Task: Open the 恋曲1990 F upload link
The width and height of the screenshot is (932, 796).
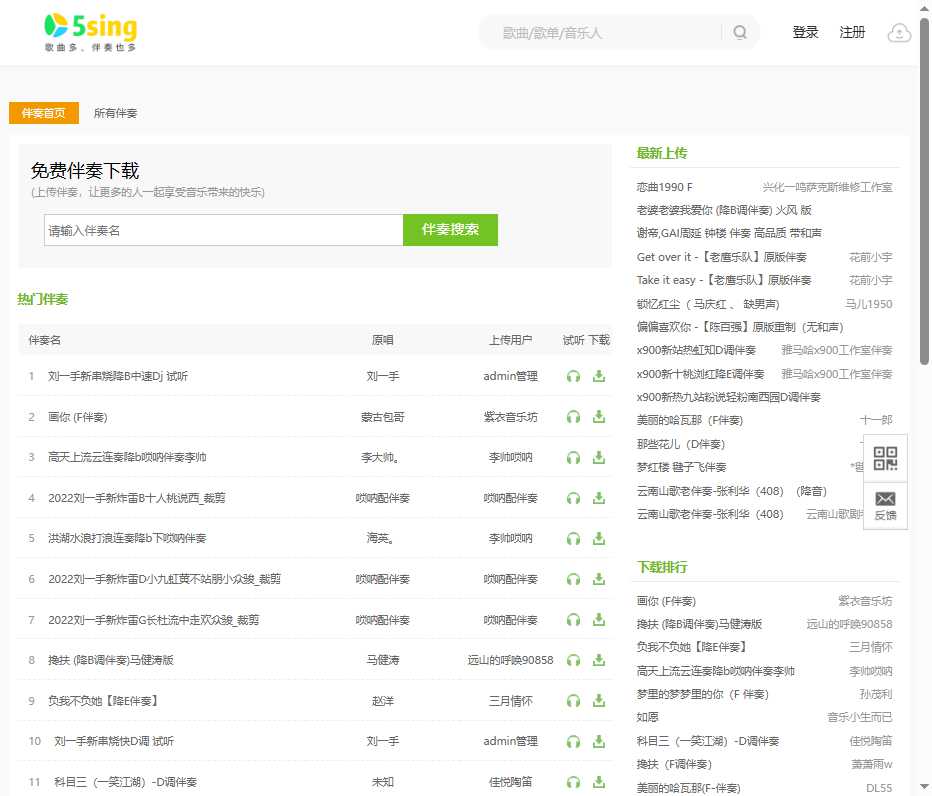Action: point(664,186)
